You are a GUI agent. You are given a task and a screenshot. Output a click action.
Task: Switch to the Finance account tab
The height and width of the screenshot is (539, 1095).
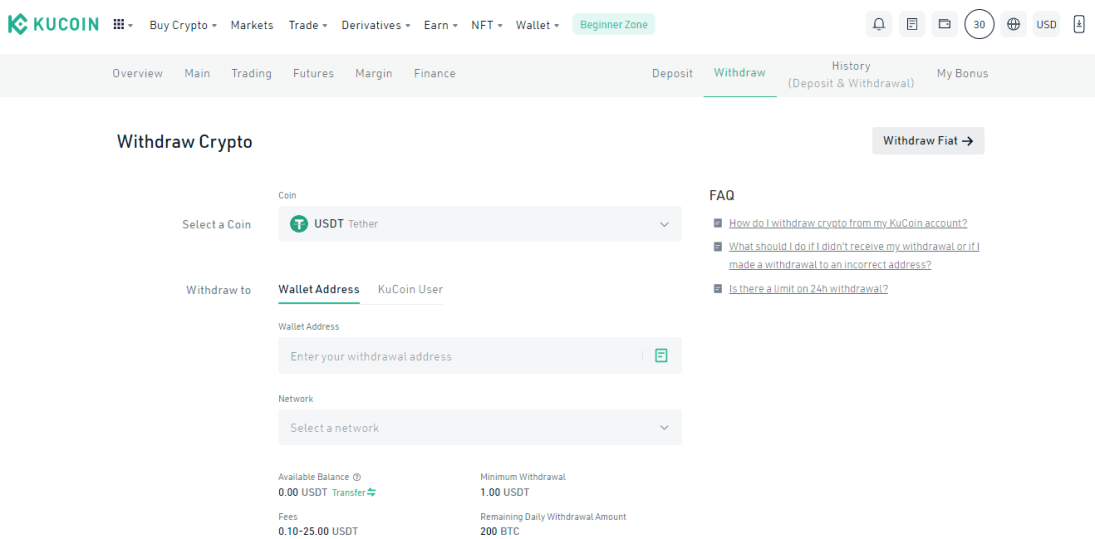(x=434, y=73)
